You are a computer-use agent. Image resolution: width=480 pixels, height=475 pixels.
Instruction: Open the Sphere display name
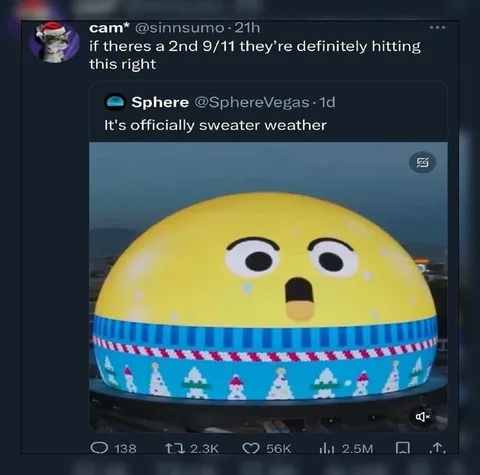160,102
